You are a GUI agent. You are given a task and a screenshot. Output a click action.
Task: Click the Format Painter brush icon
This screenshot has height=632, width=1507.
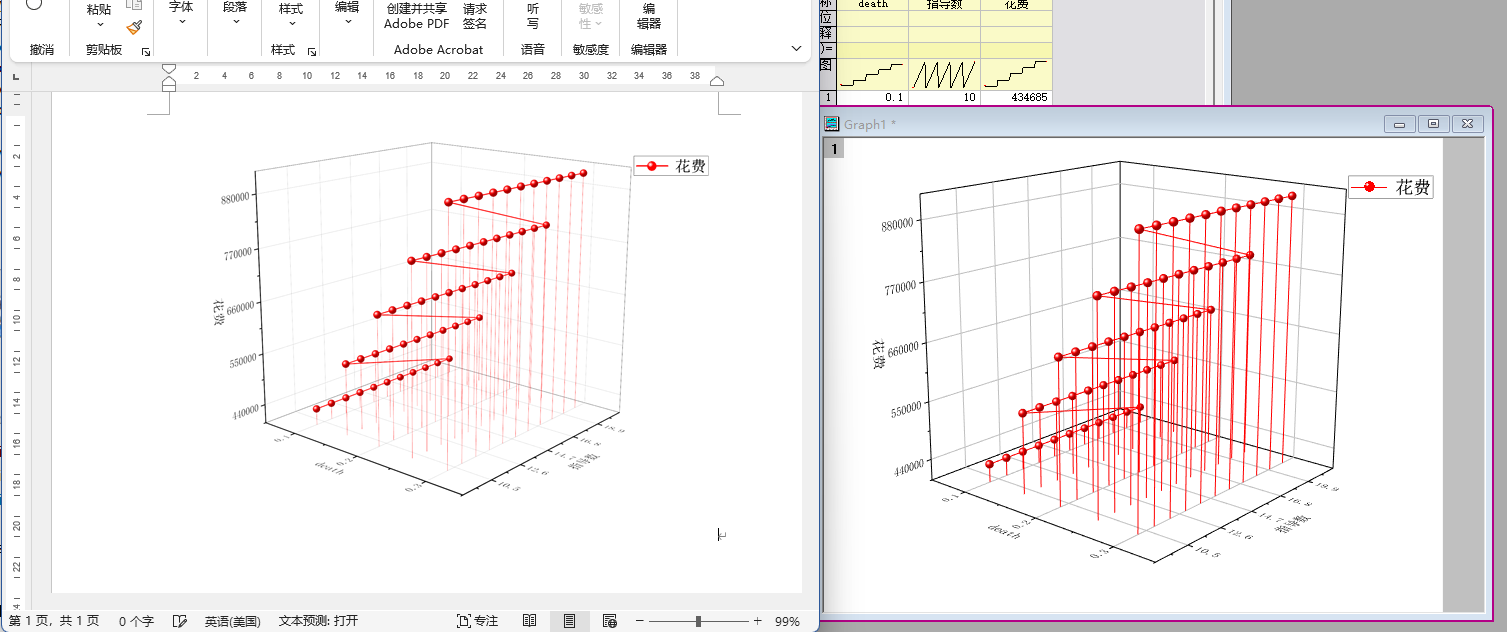click(134, 27)
